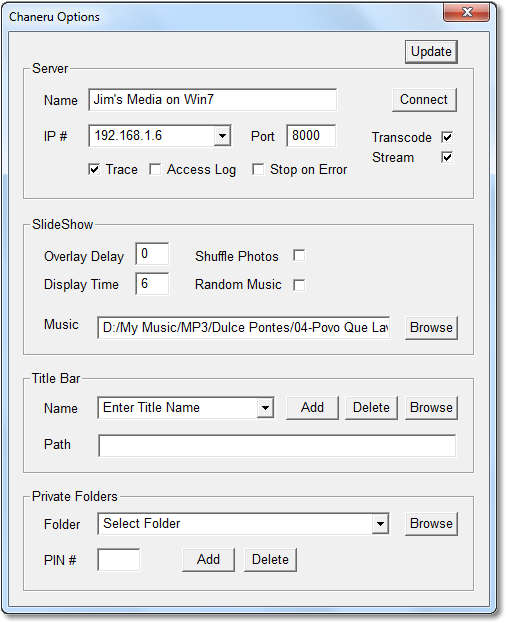The height and width of the screenshot is (623, 506).
Task: Expand the Title Bar Name dropdown
Action: (x=265, y=408)
